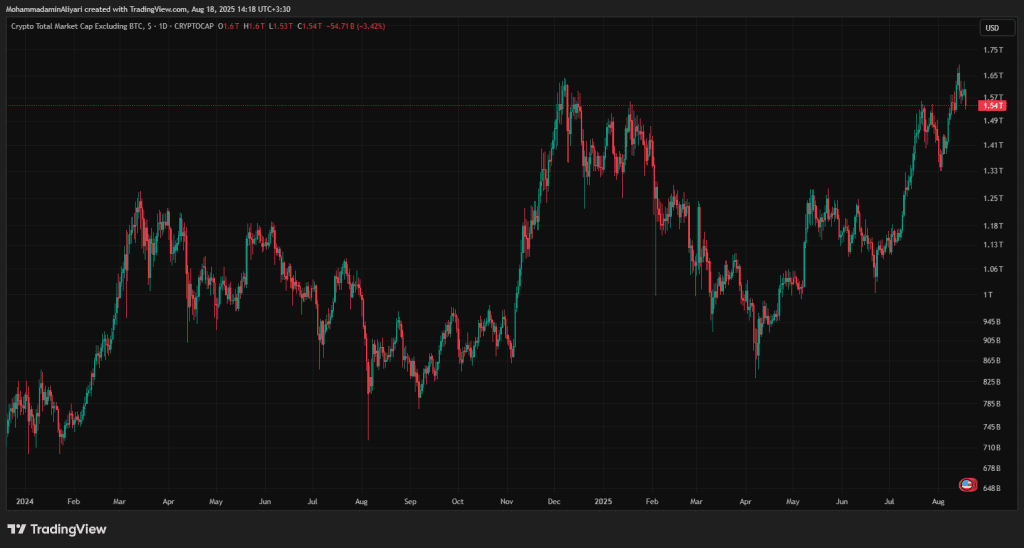Open the USD currency selector
1024x548 pixels.
pos(992,28)
